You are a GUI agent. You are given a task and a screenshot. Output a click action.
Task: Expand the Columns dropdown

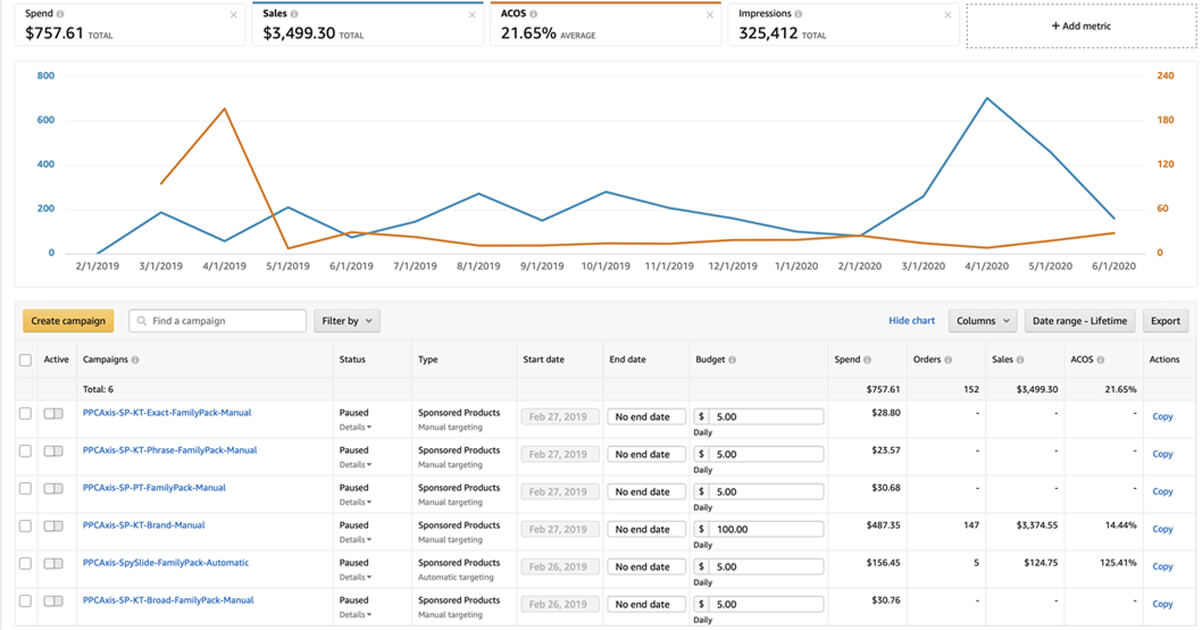(x=982, y=321)
